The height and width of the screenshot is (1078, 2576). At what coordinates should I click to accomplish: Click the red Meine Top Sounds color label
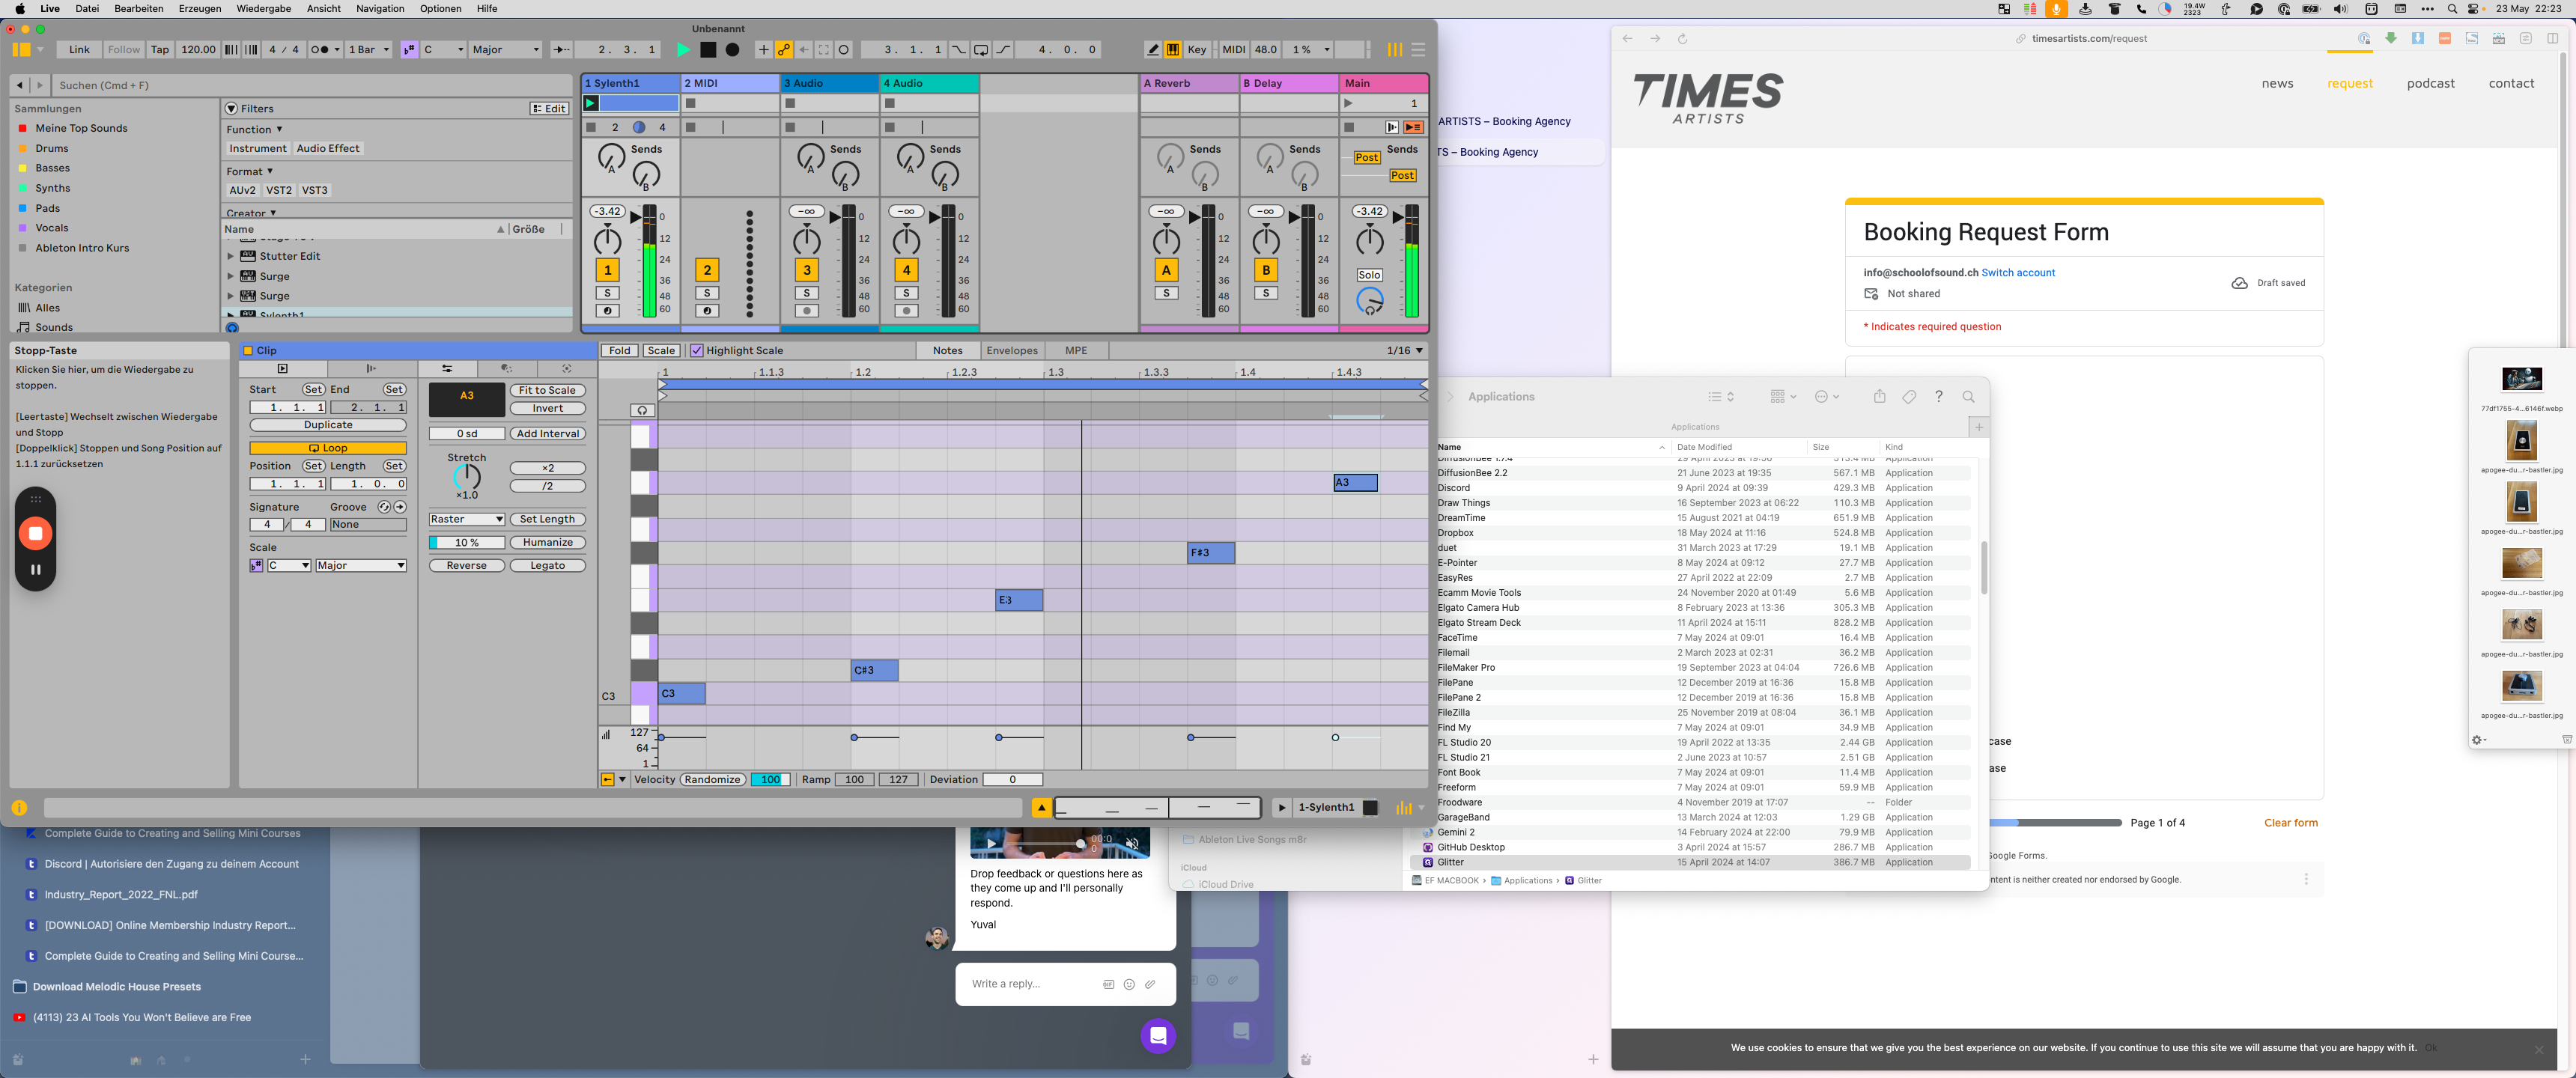[x=22, y=128]
